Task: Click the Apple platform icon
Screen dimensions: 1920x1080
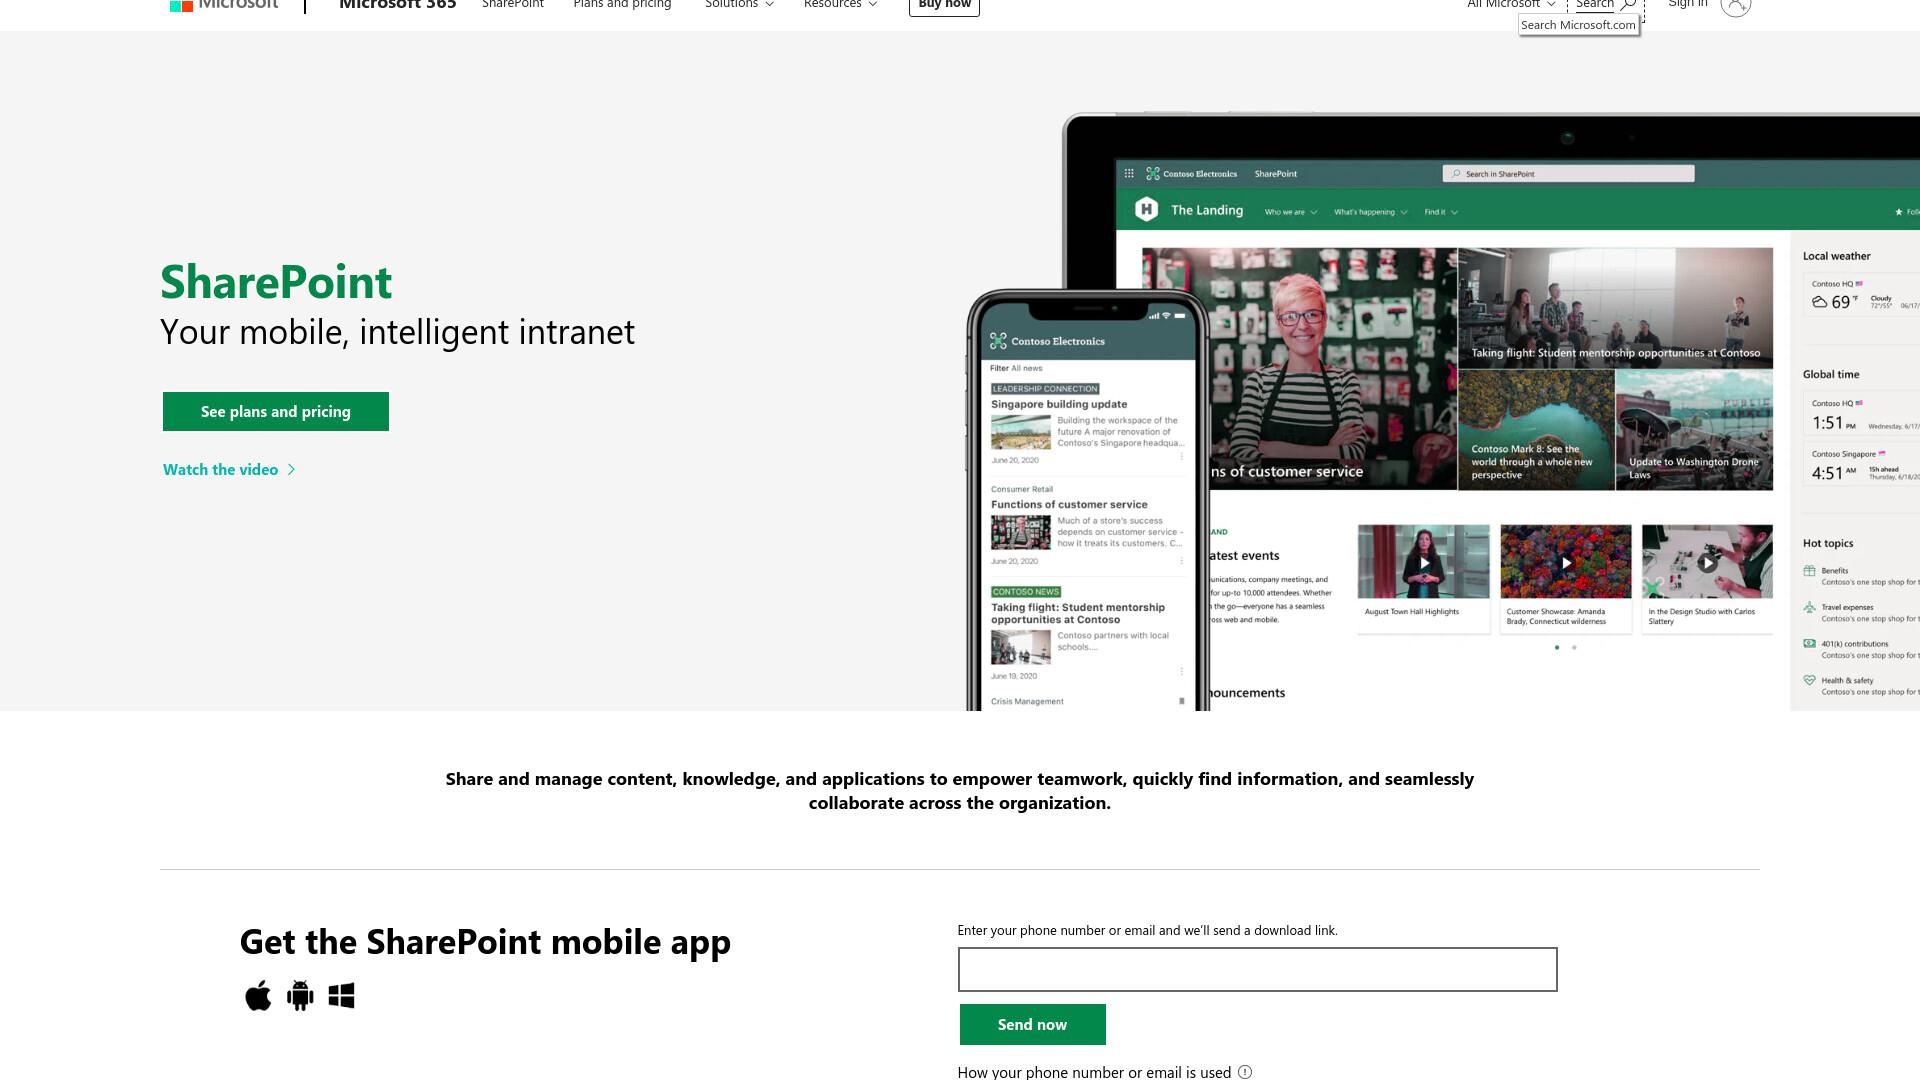Action: pyautogui.click(x=258, y=996)
